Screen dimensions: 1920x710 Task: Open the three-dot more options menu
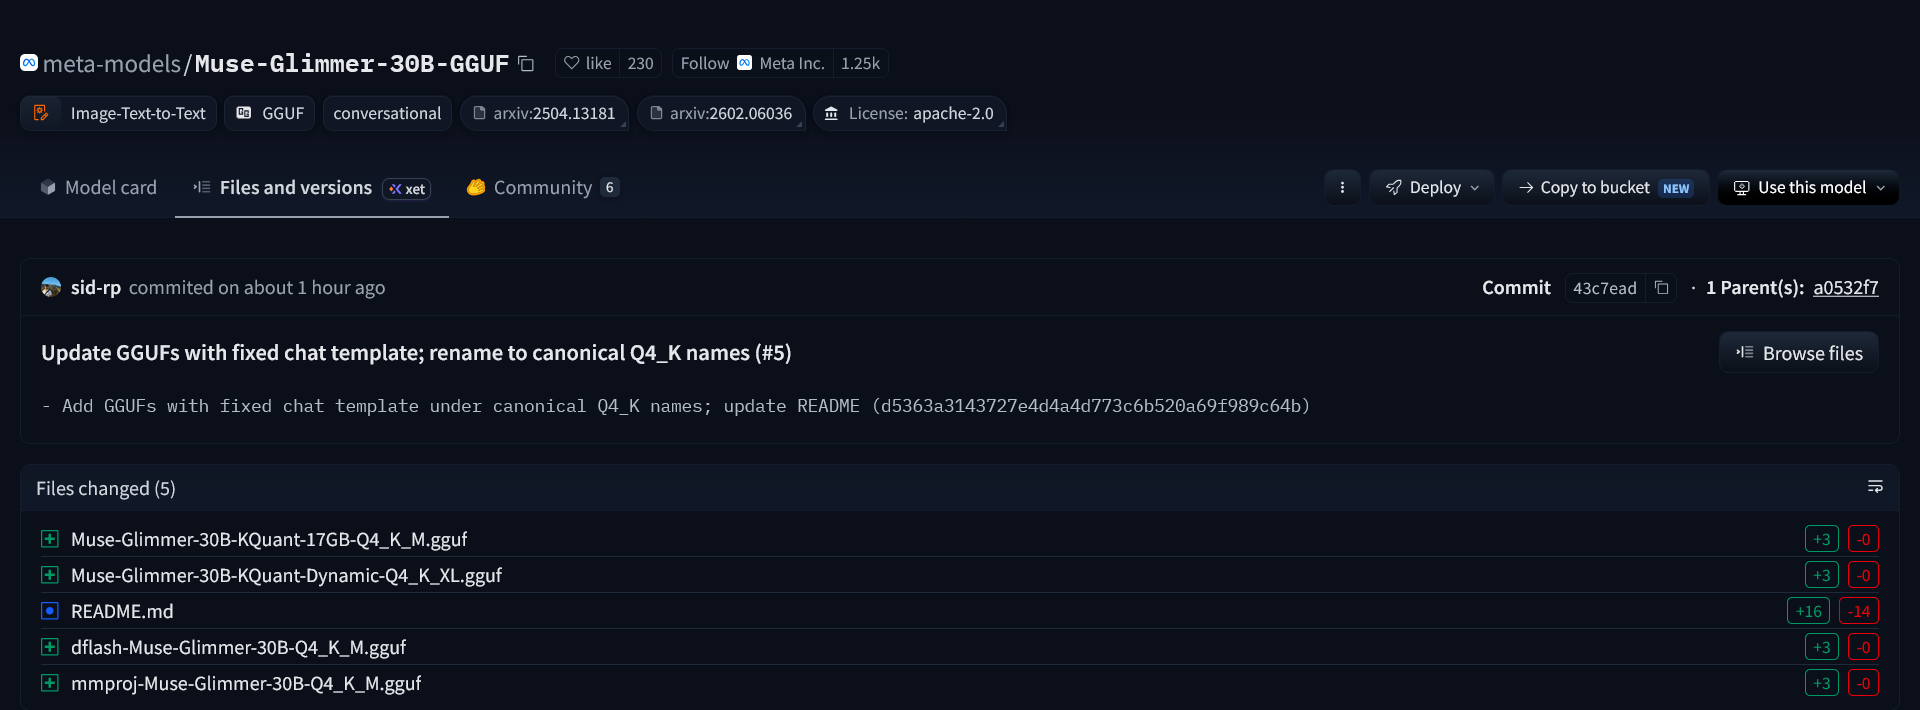pos(1342,187)
